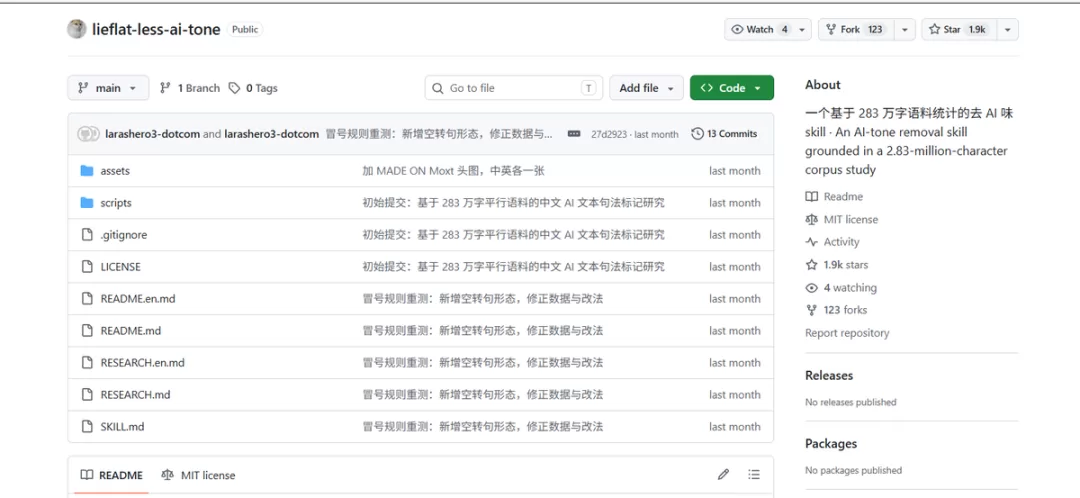Open the assets folder
The width and height of the screenshot is (1080, 498).
[115, 171]
